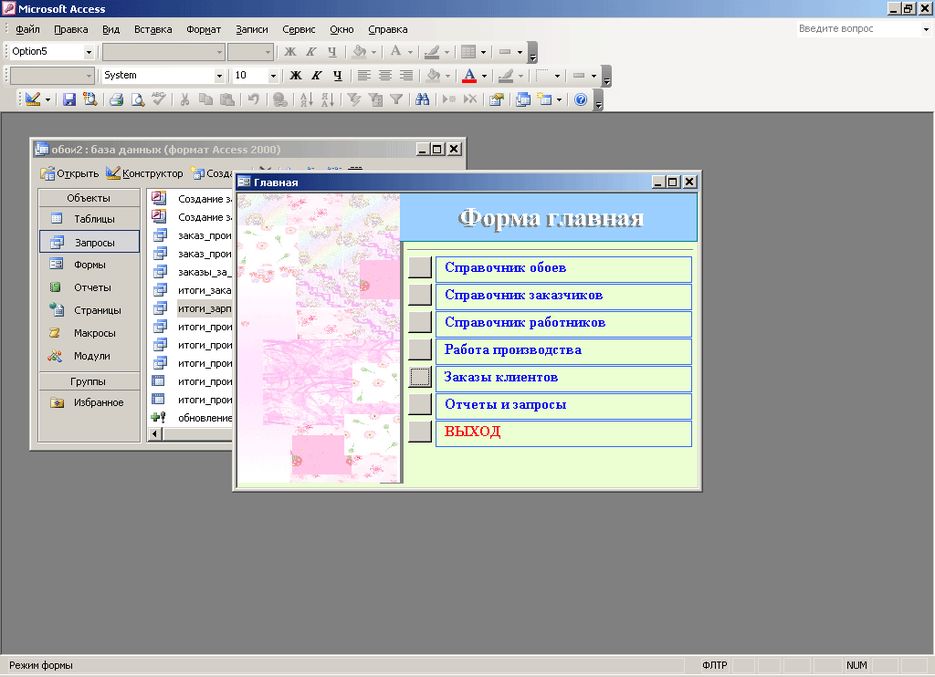
Task: Show the Database Window via its toolbar icon
Action: click(523, 100)
